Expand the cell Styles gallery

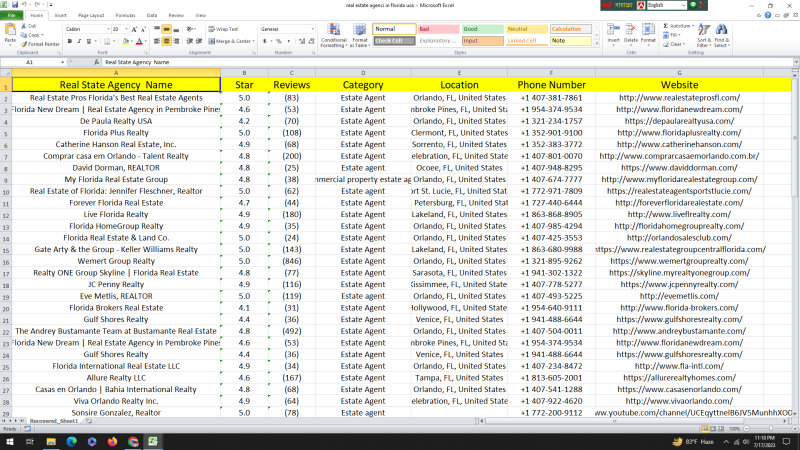pos(597,44)
